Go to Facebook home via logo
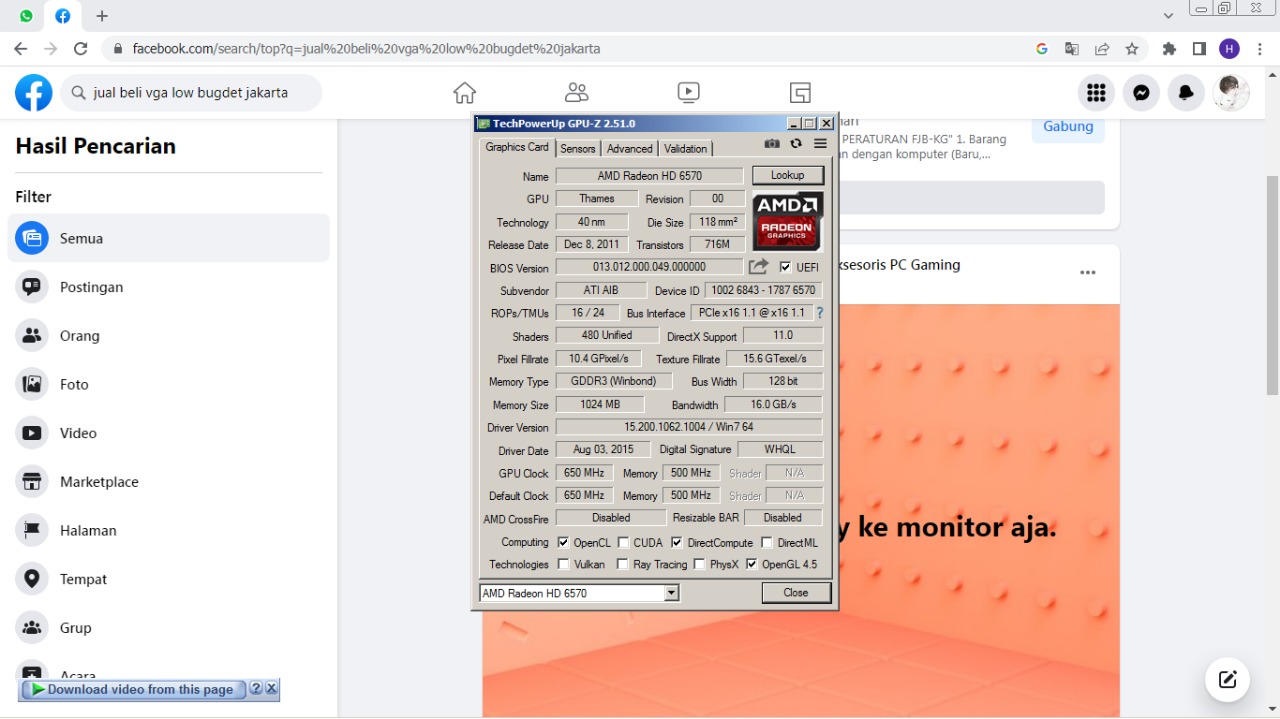The image size is (1280, 719). (x=34, y=93)
